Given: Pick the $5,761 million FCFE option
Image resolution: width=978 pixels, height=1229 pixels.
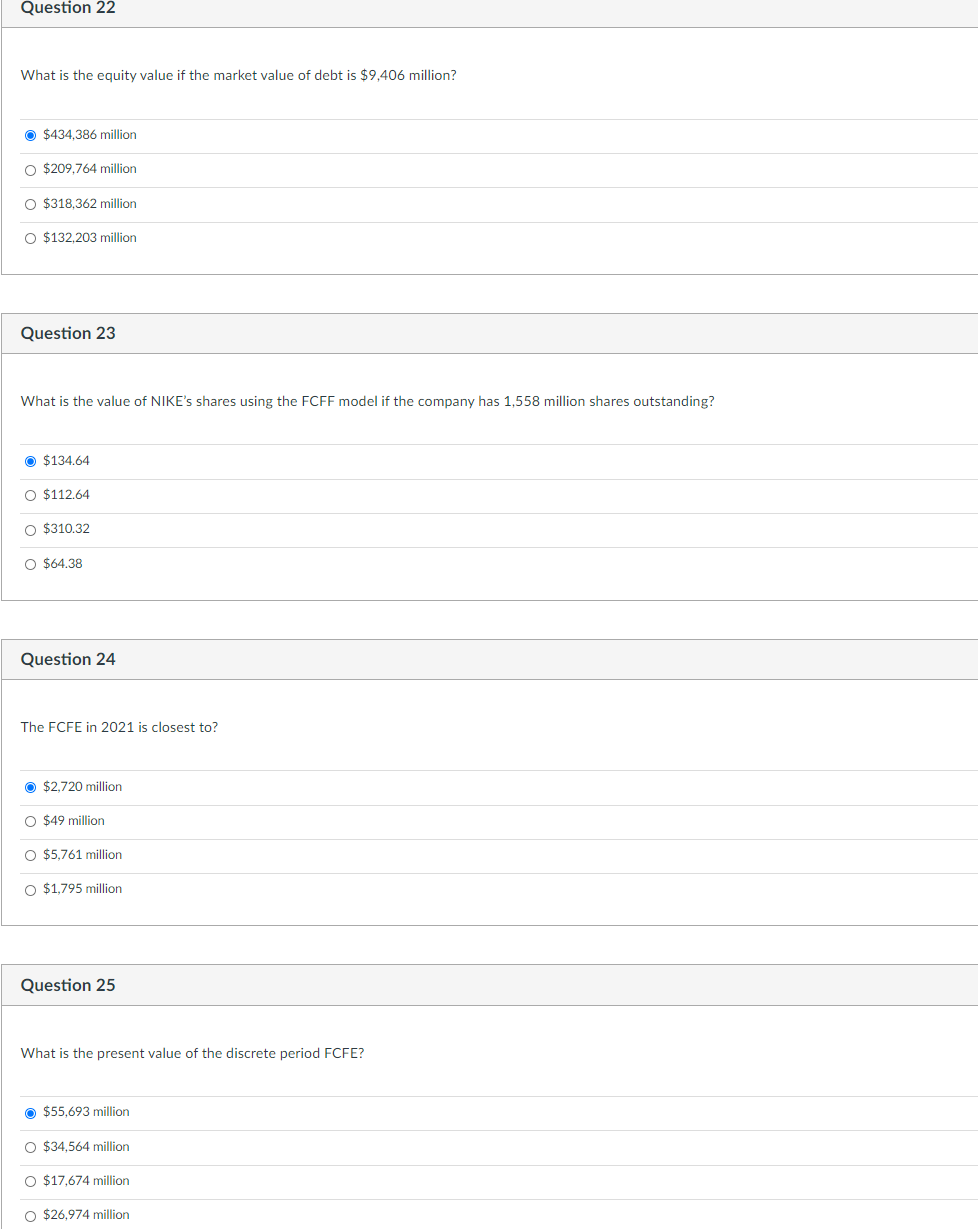Looking at the screenshot, I should point(31,855).
